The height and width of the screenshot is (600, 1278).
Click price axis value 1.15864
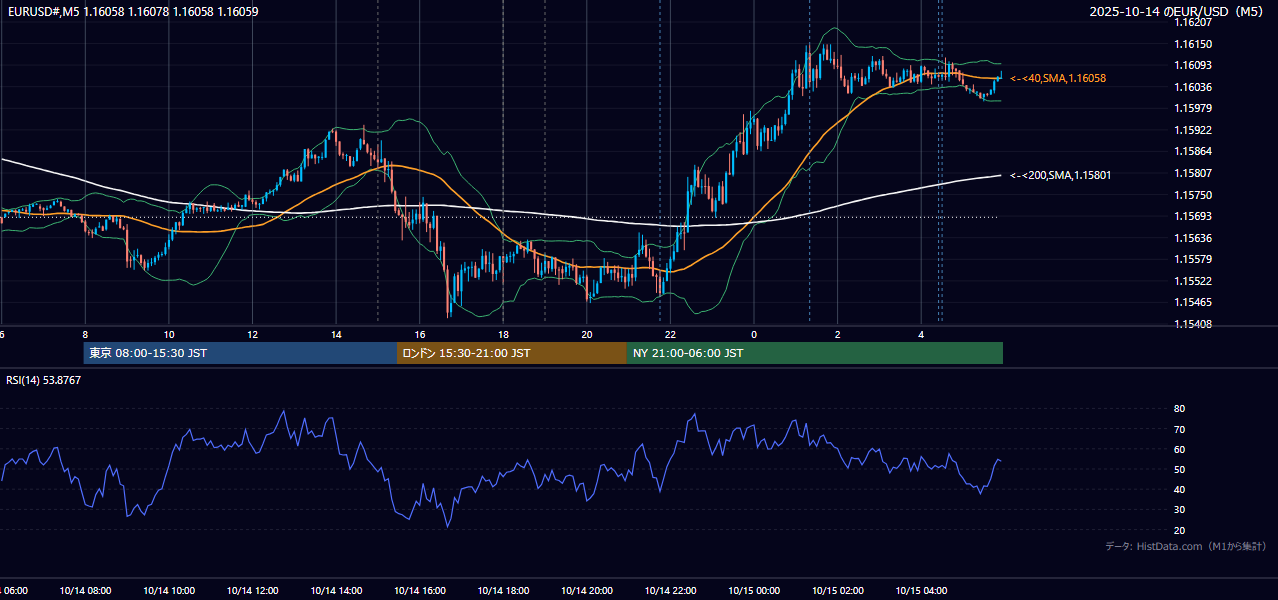coord(1193,151)
